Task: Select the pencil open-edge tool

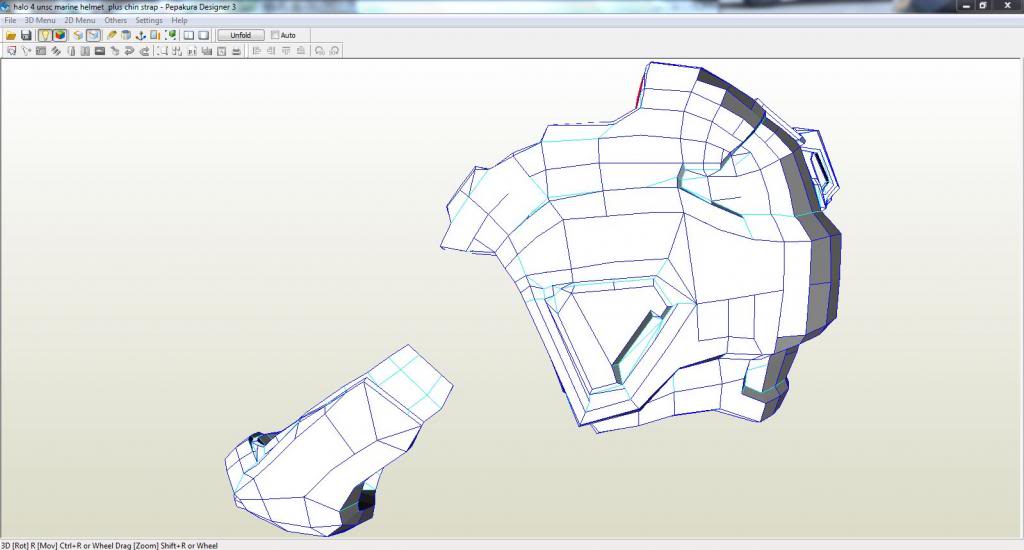Action: [112, 35]
